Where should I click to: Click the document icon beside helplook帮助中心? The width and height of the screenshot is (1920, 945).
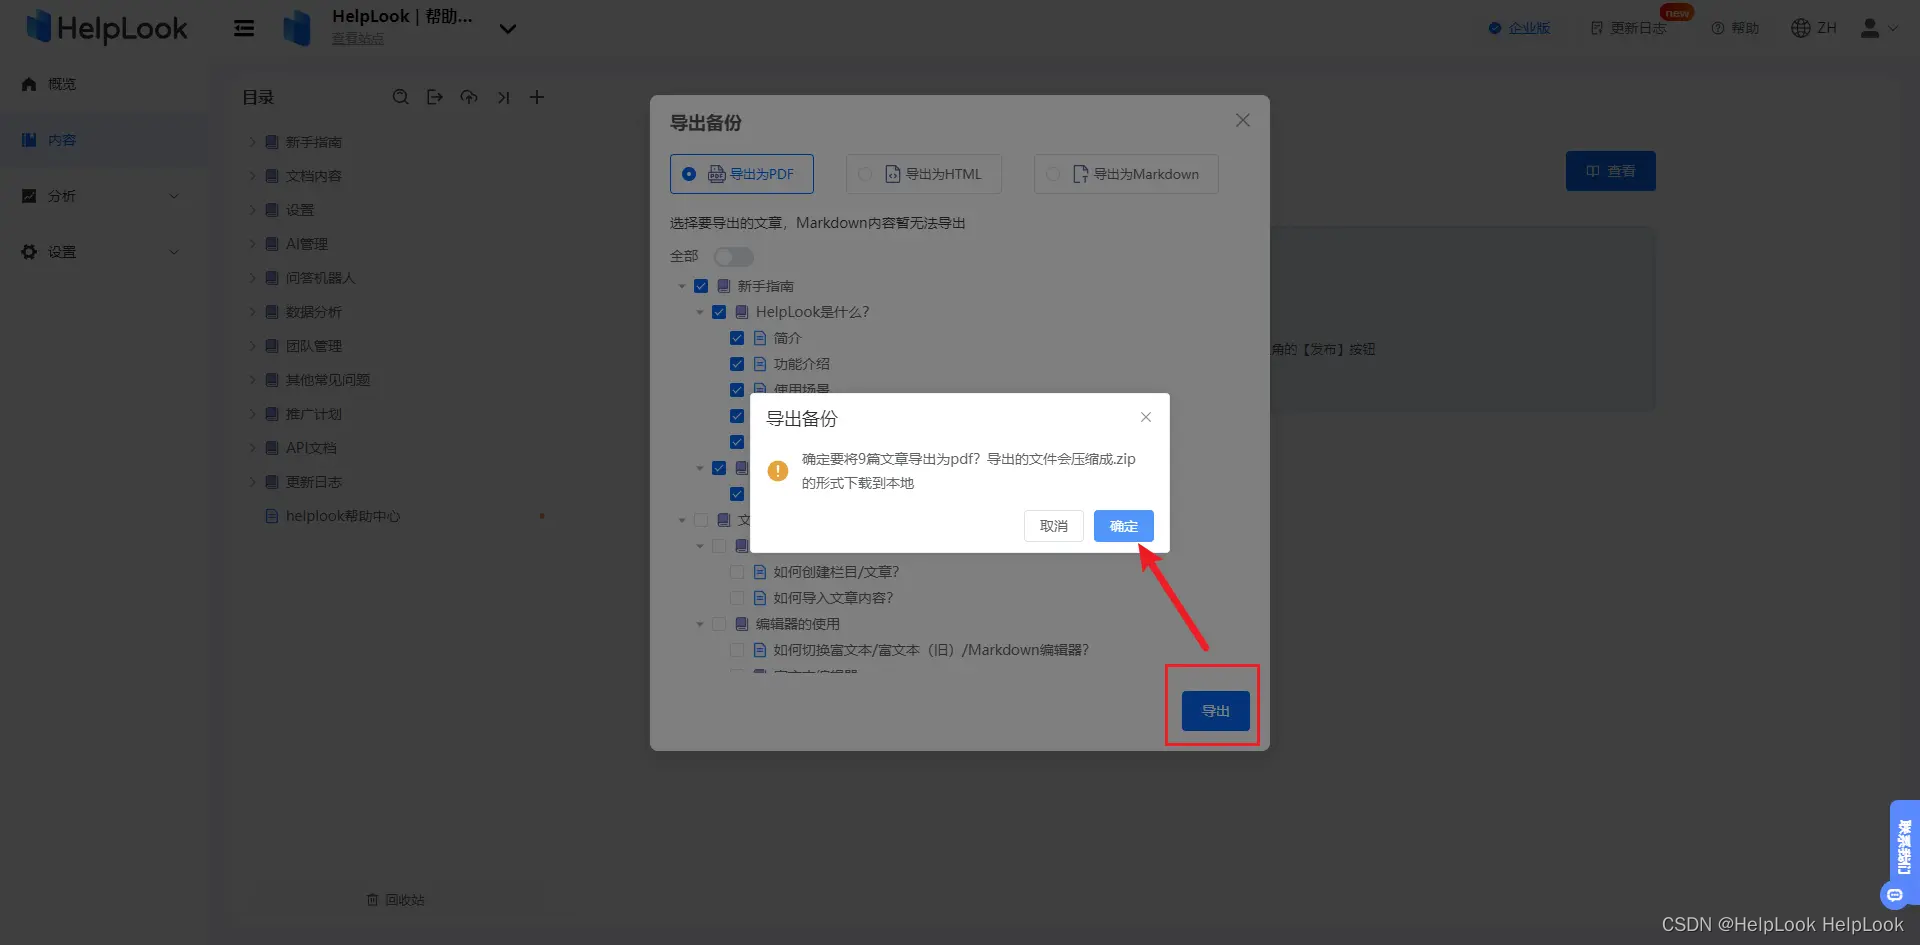point(272,516)
